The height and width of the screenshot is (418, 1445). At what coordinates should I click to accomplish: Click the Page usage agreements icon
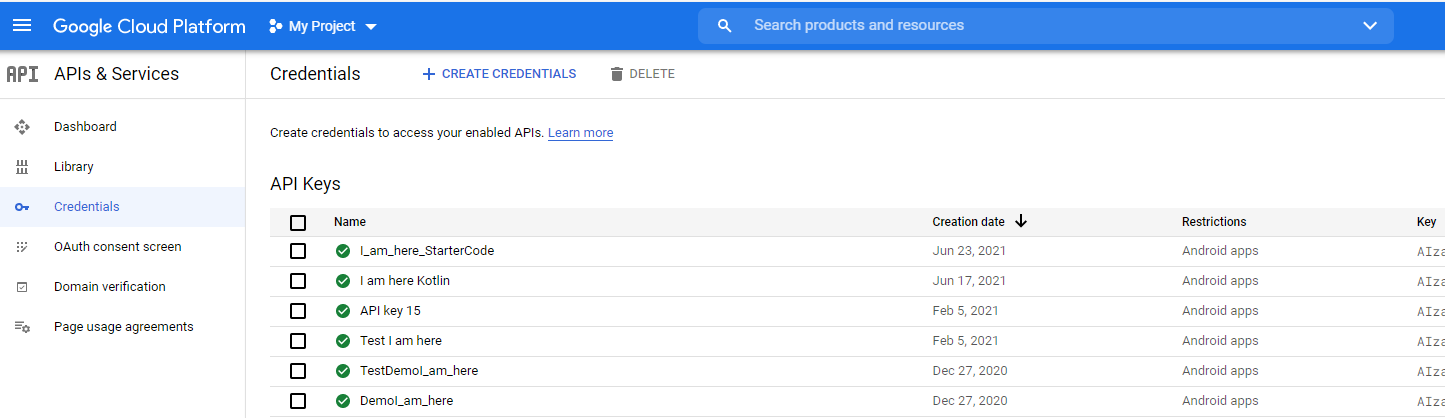coord(22,327)
